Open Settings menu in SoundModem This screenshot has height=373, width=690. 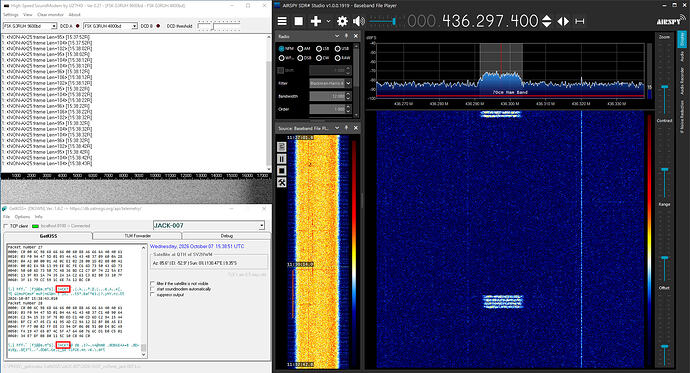pyautogui.click(x=11, y=15)
